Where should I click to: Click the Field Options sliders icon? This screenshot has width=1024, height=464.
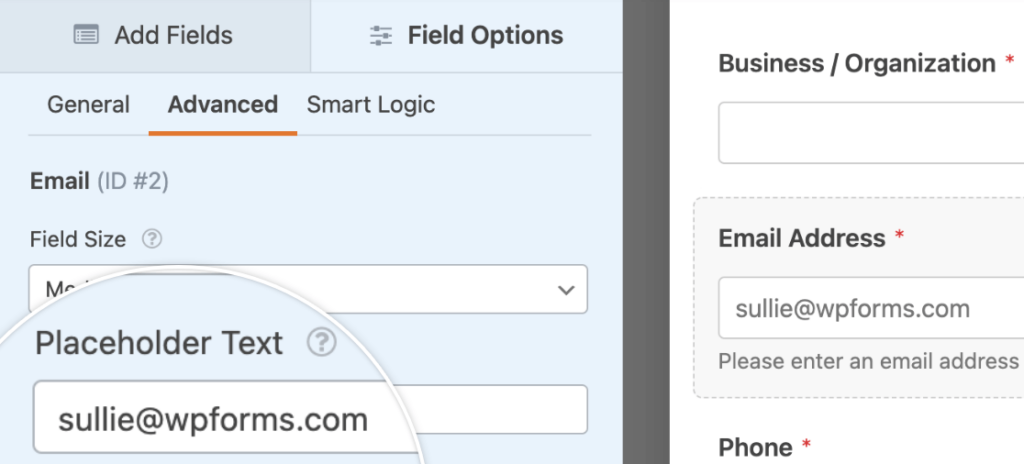tap(381, 35)
